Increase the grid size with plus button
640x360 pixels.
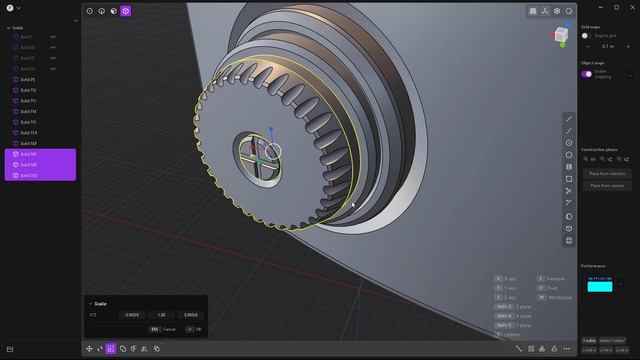click(x=628, y=47)
